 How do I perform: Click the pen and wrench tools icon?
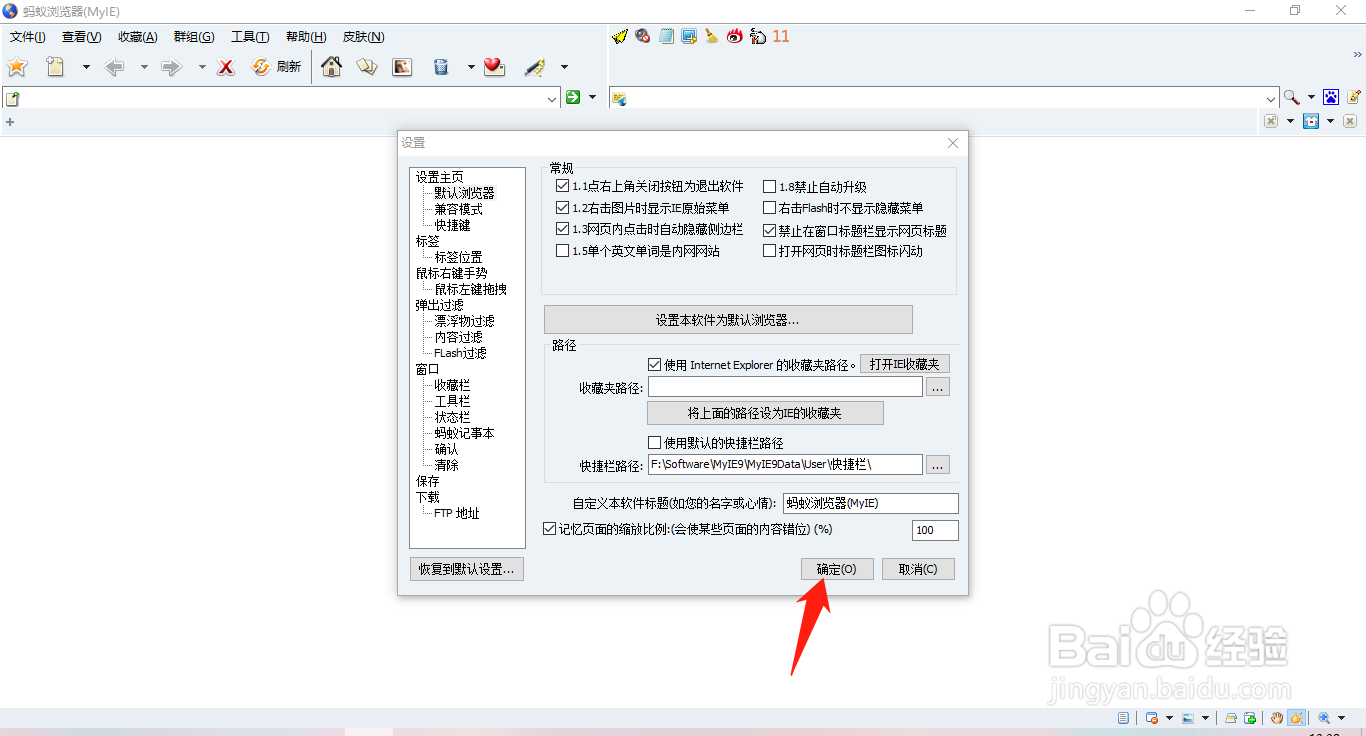tap(535, 67)
